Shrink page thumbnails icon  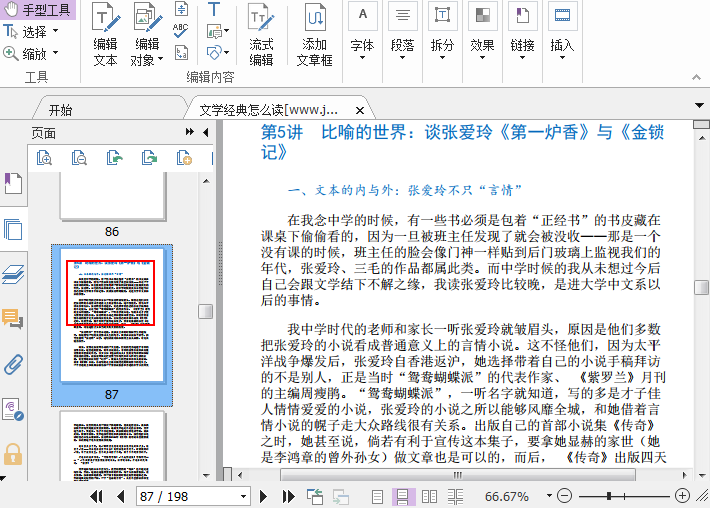79,158
